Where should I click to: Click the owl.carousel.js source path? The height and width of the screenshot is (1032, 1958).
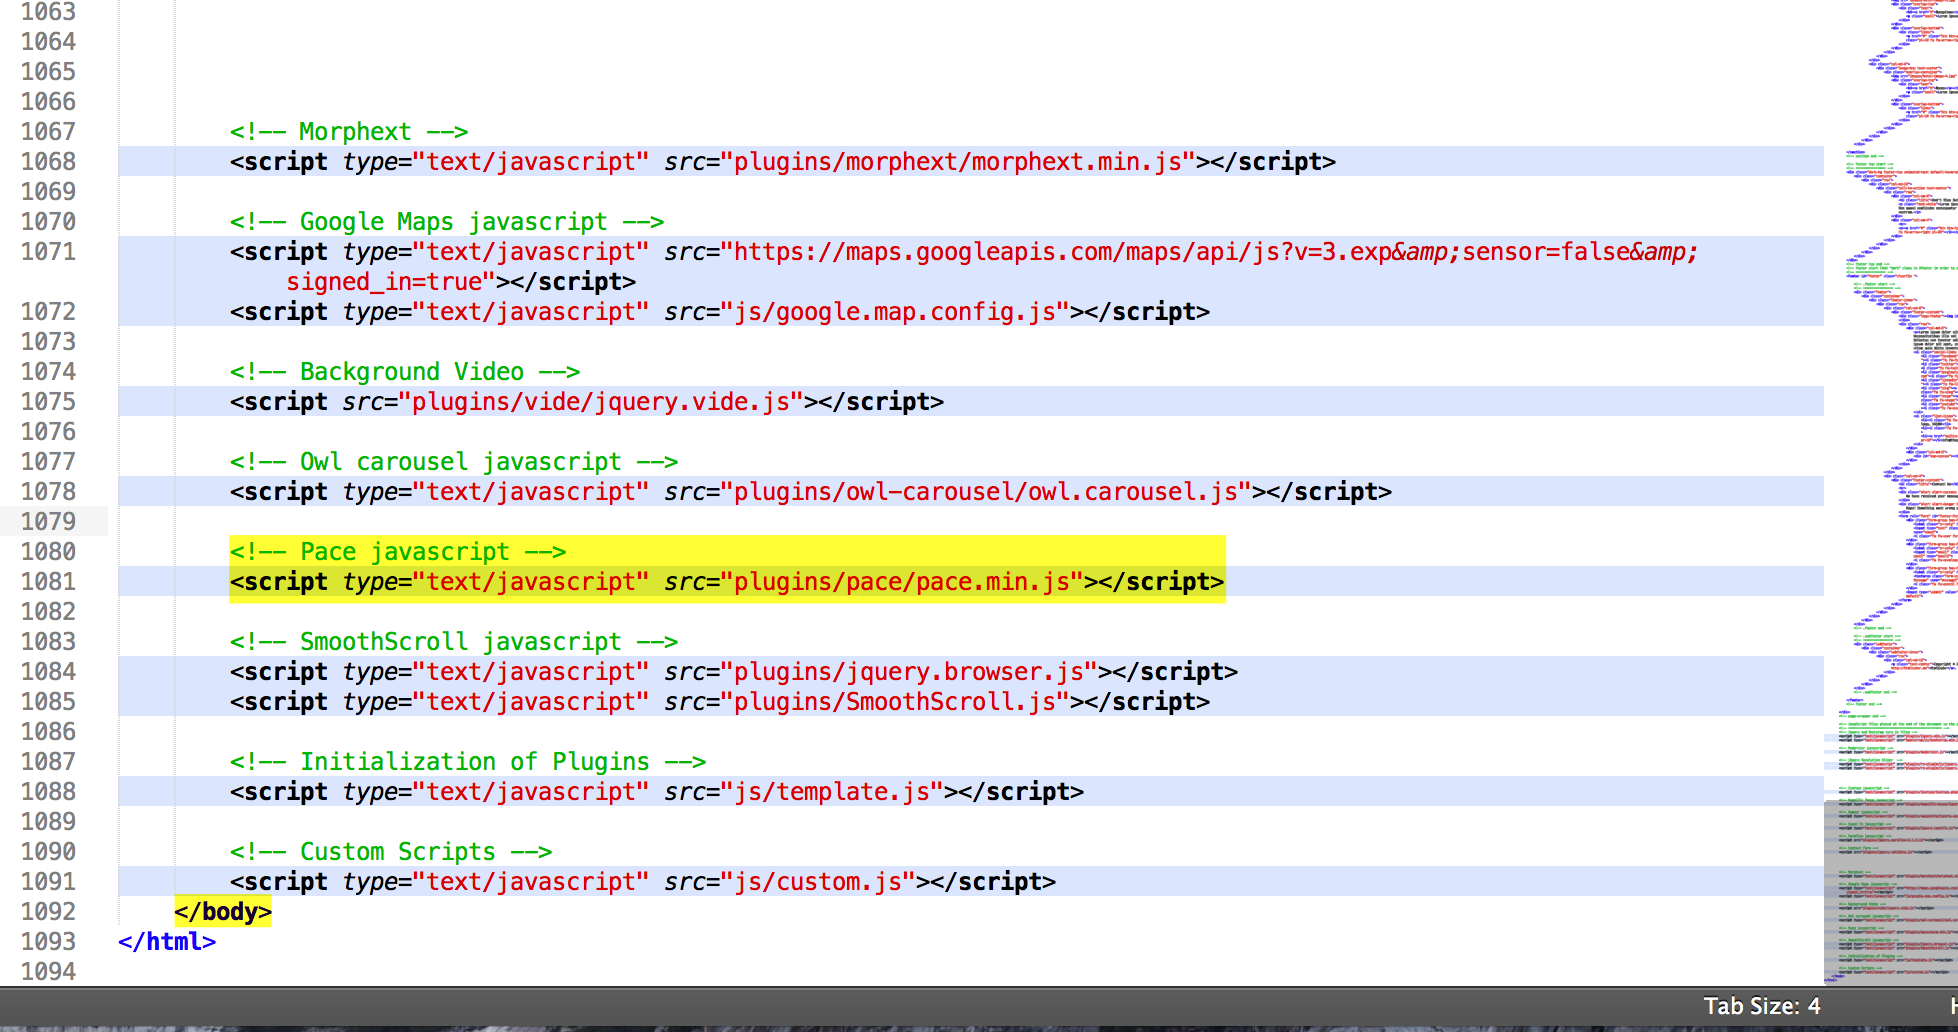point(991,491)
